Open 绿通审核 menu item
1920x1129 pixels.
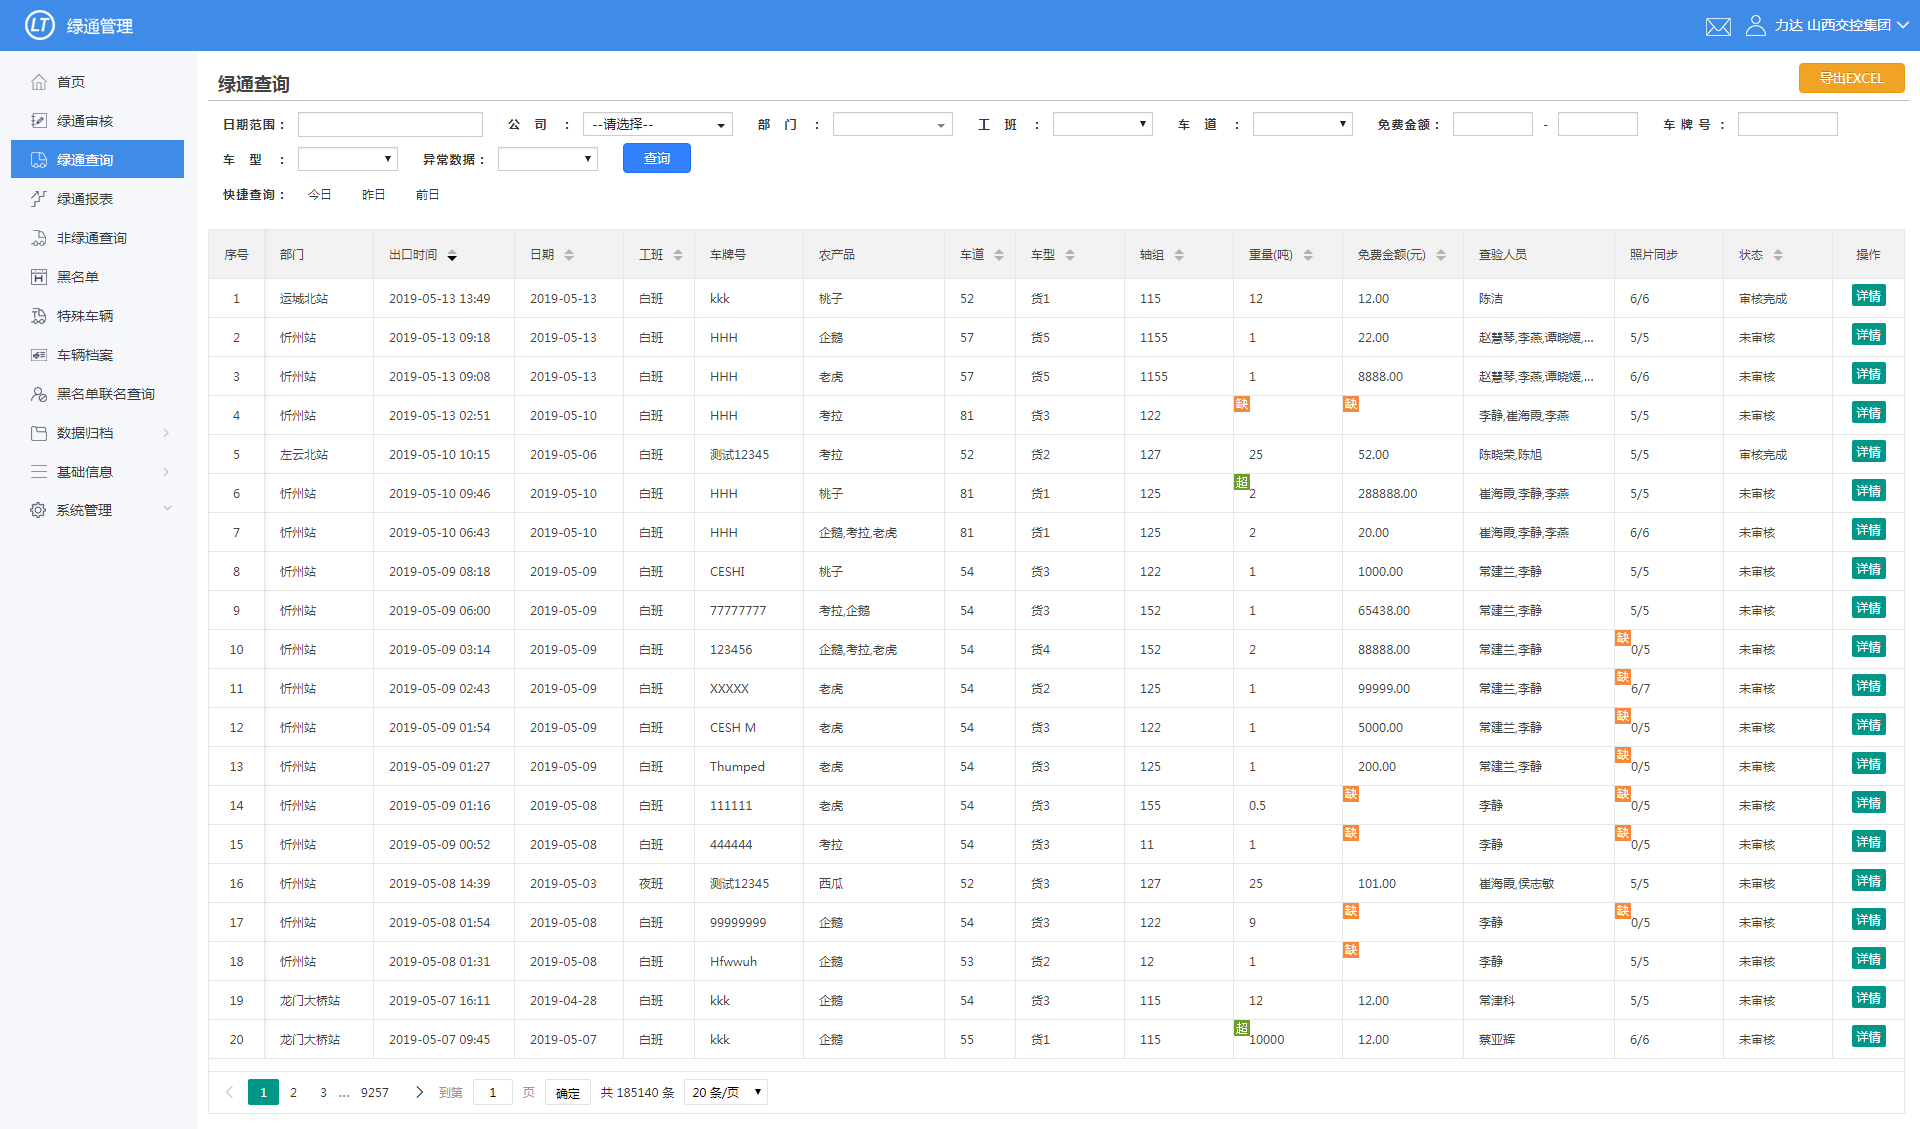coord(85,121)
